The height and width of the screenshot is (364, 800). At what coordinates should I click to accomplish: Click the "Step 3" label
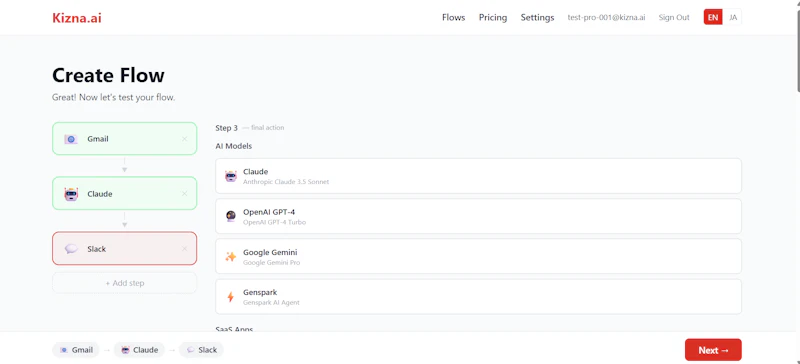227,128
